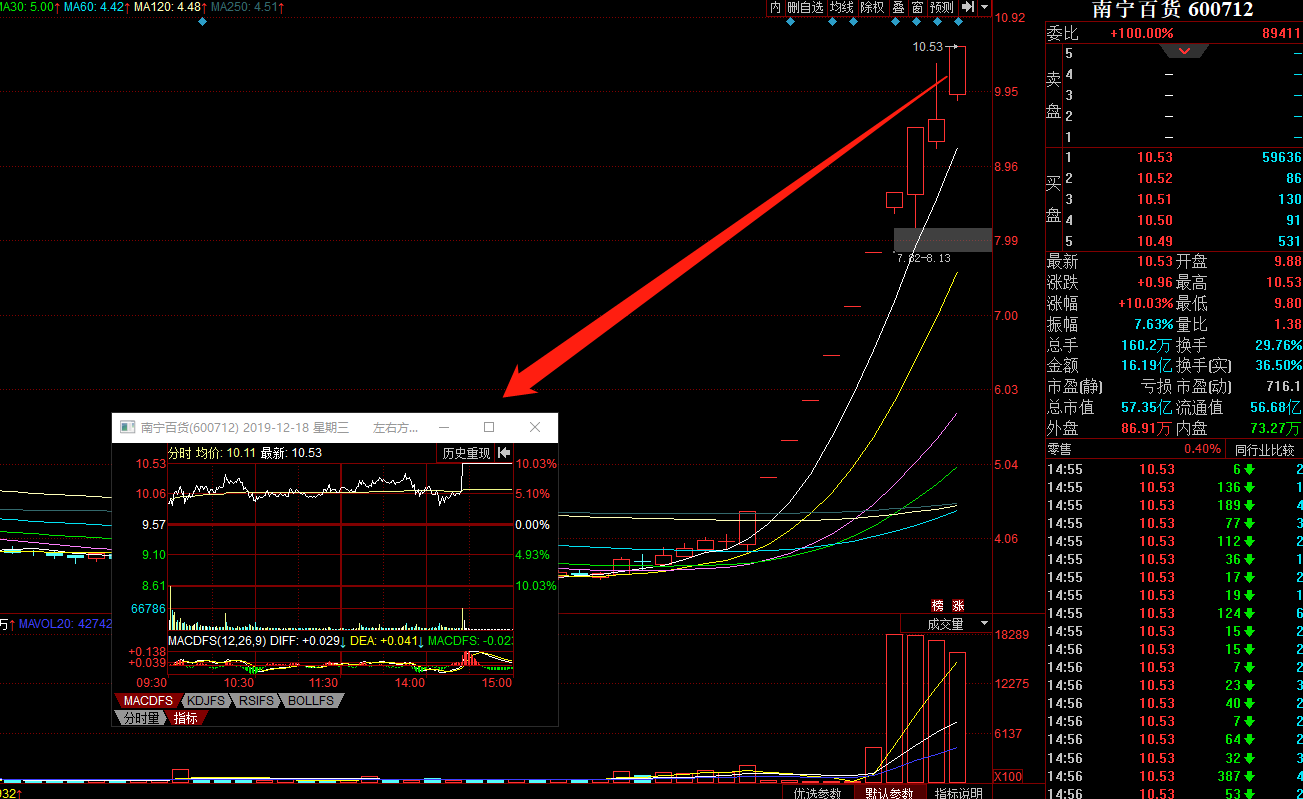Viewport: 1303px width, 799px height.
Task: Click the 窗 window tool icon
Action: coord(917,7)
